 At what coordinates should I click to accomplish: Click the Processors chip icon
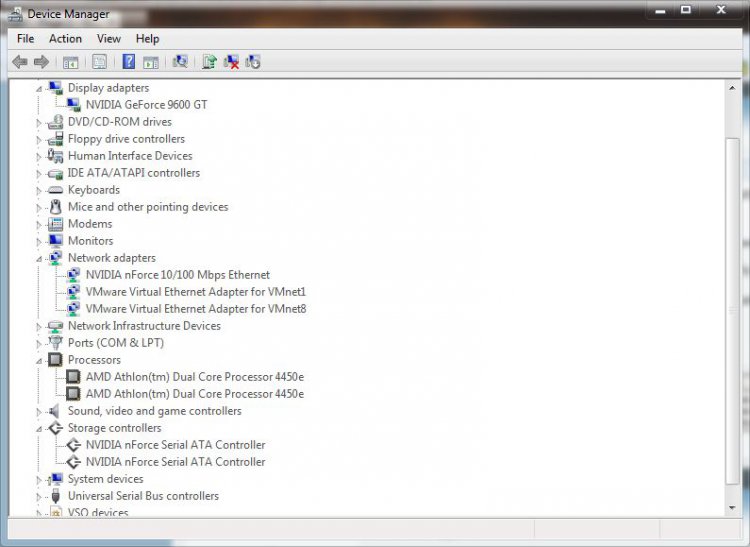click(x=55, y=360)
